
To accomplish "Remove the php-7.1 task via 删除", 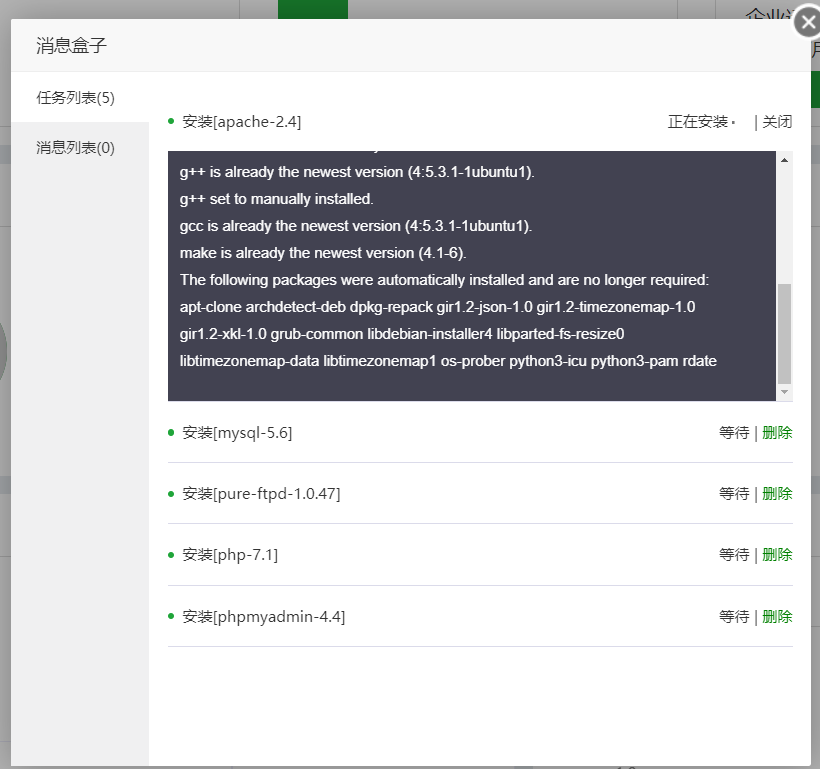I will pos(777,555).
